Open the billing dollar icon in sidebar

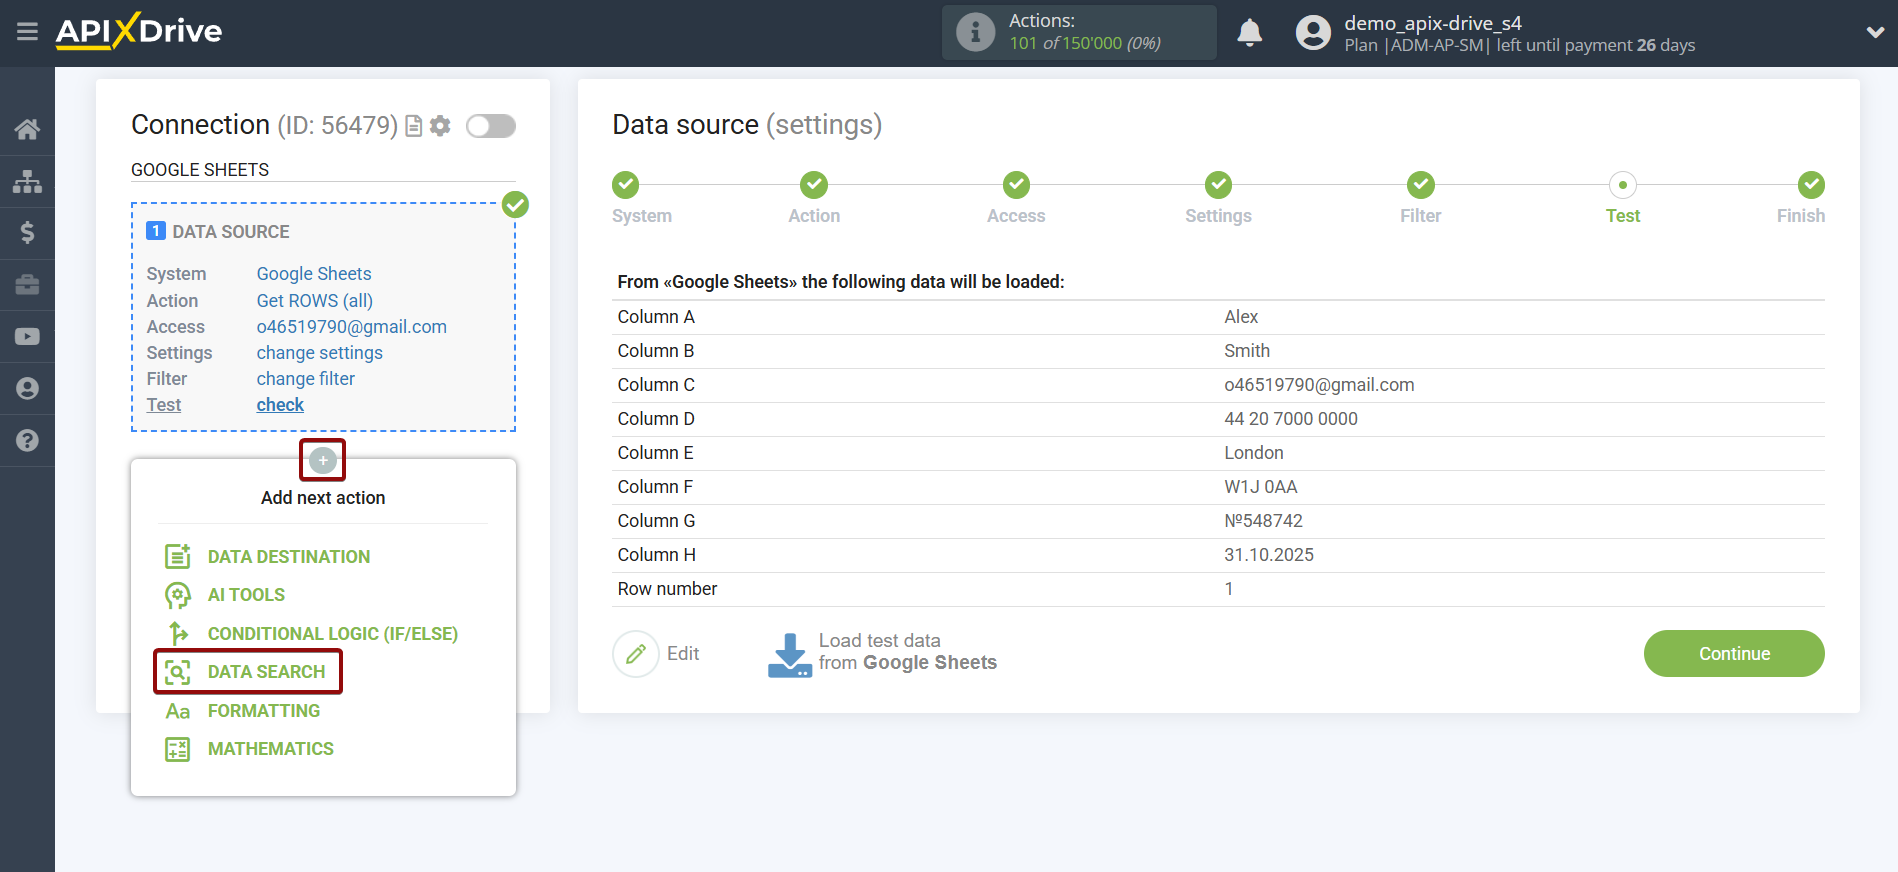pos(27,233)
